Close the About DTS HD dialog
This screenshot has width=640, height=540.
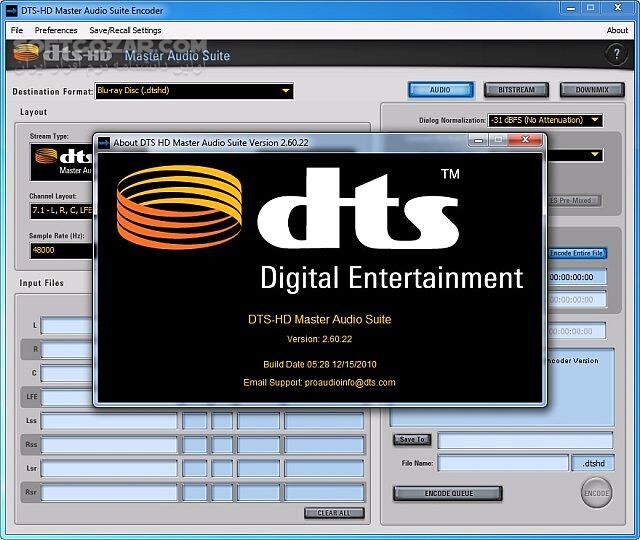pyautogui.click(x=526, y=140)
